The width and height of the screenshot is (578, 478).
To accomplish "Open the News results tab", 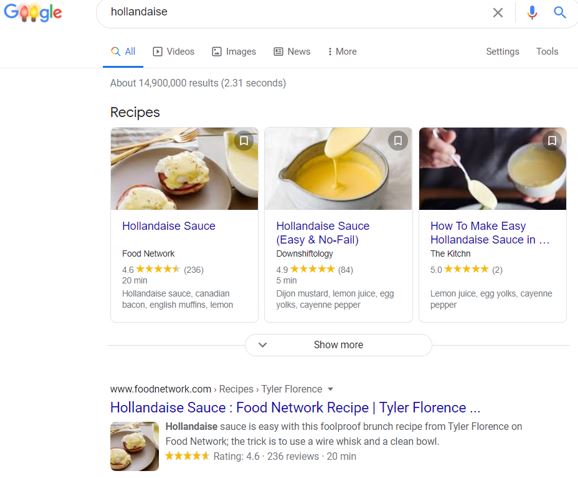I will pos(292,52).
